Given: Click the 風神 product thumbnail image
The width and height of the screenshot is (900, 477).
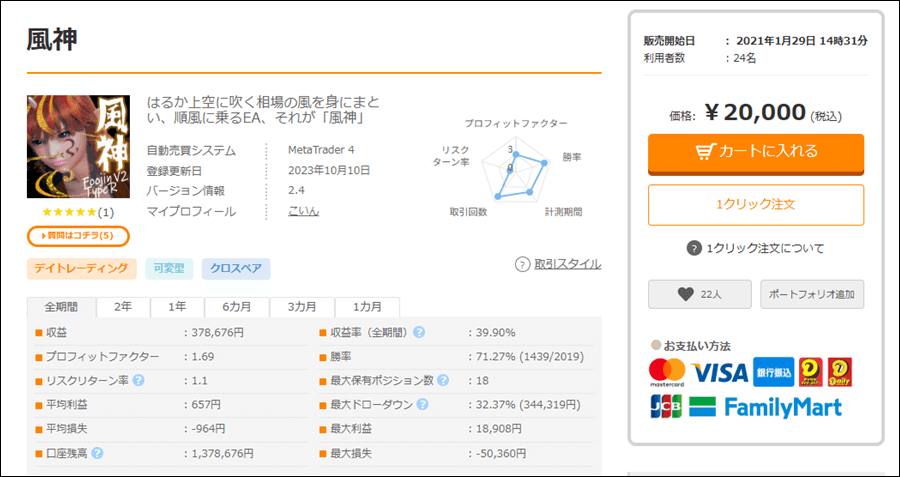Looking at the screenshot, I should 78,147.
